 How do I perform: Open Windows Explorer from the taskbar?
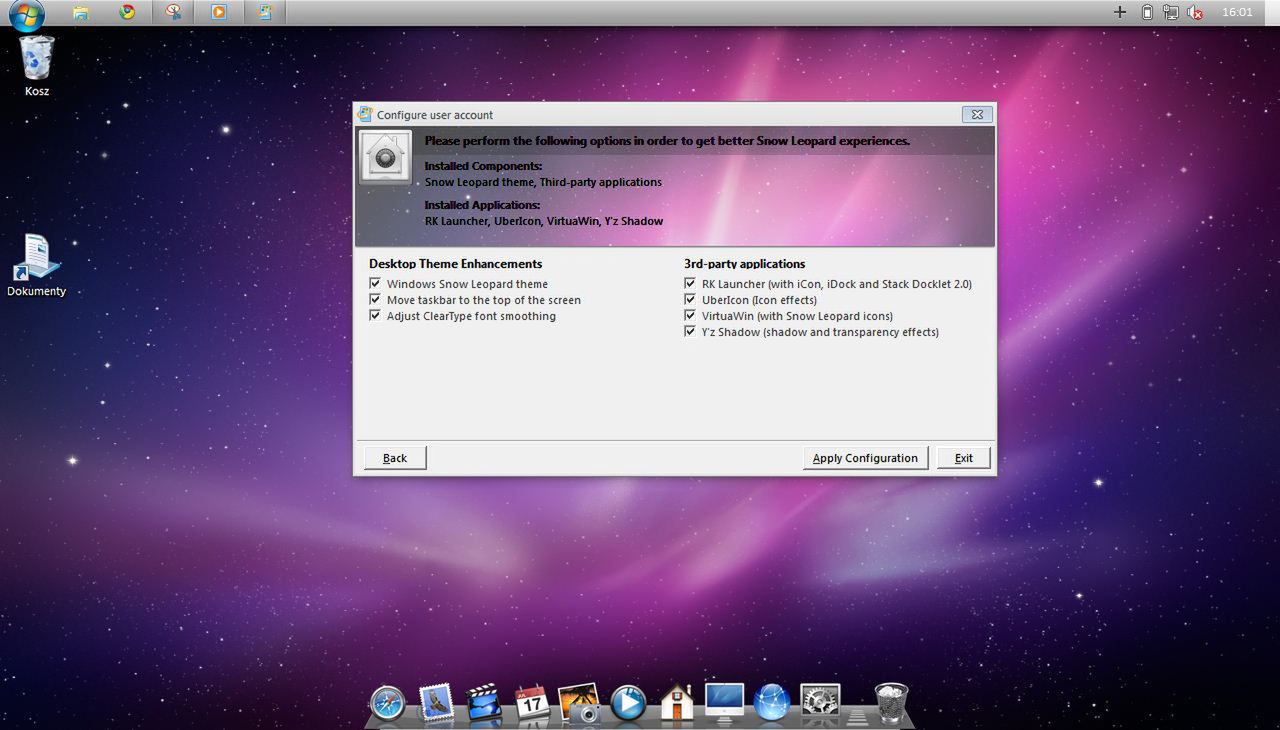coord(81,13)
